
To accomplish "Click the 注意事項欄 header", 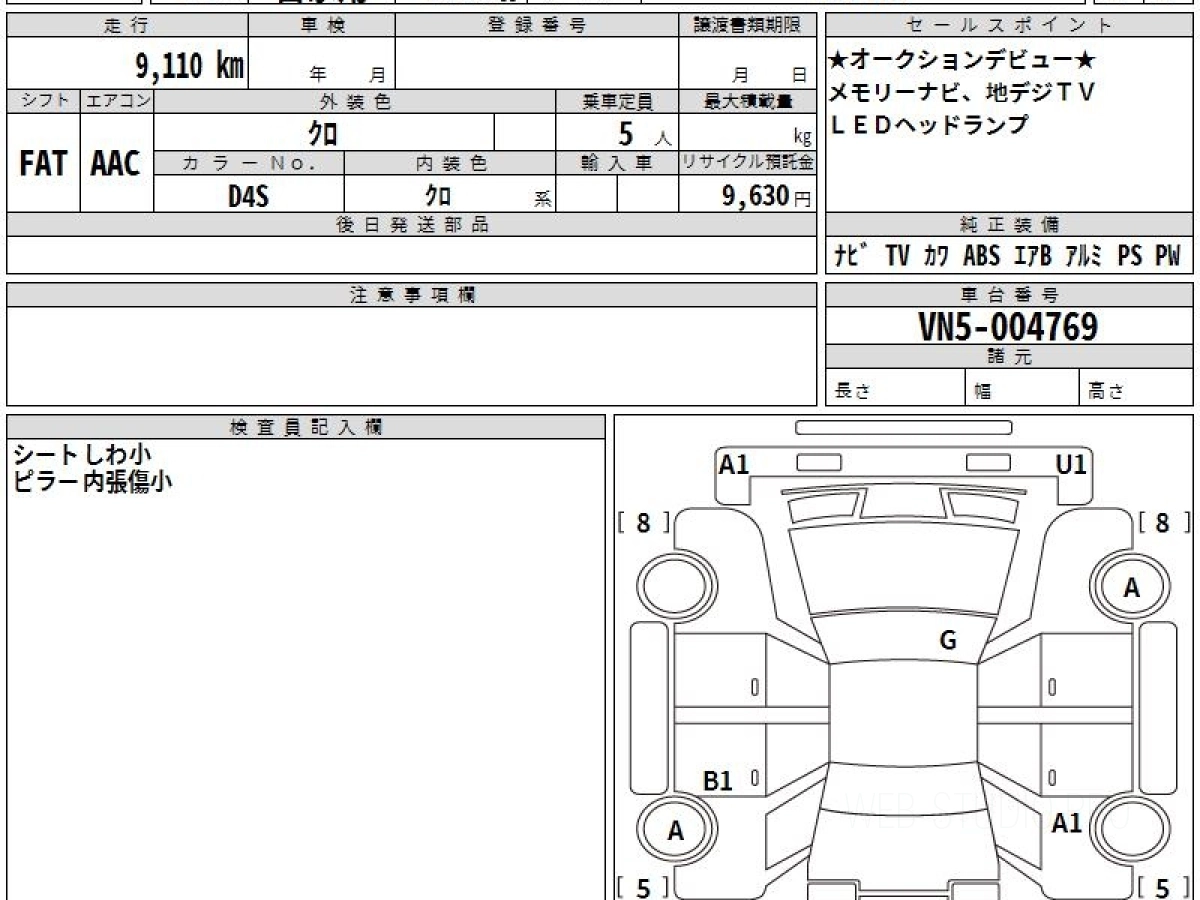I will [x=412, y=295].
